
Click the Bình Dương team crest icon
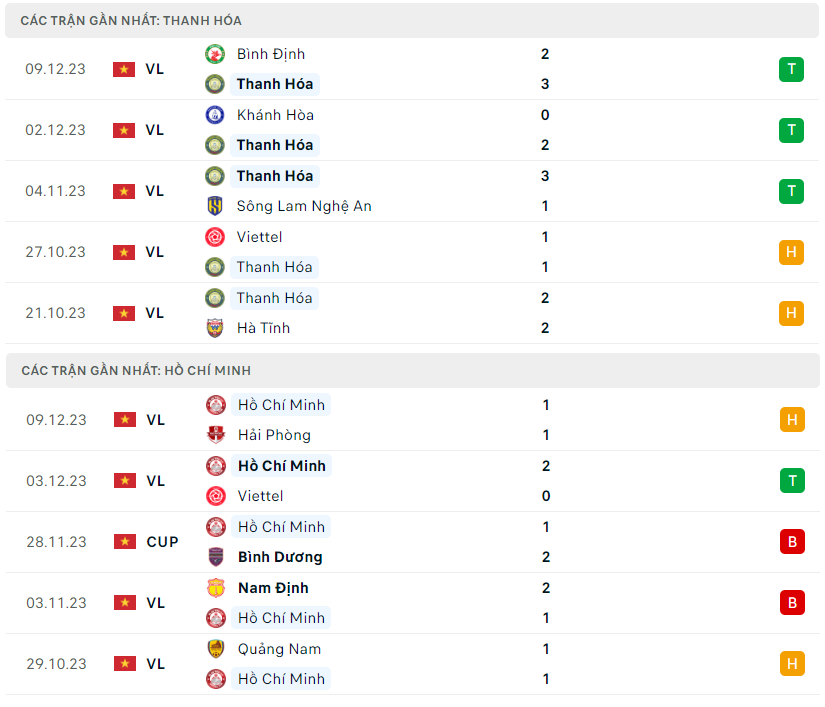[x=215, y=557]
